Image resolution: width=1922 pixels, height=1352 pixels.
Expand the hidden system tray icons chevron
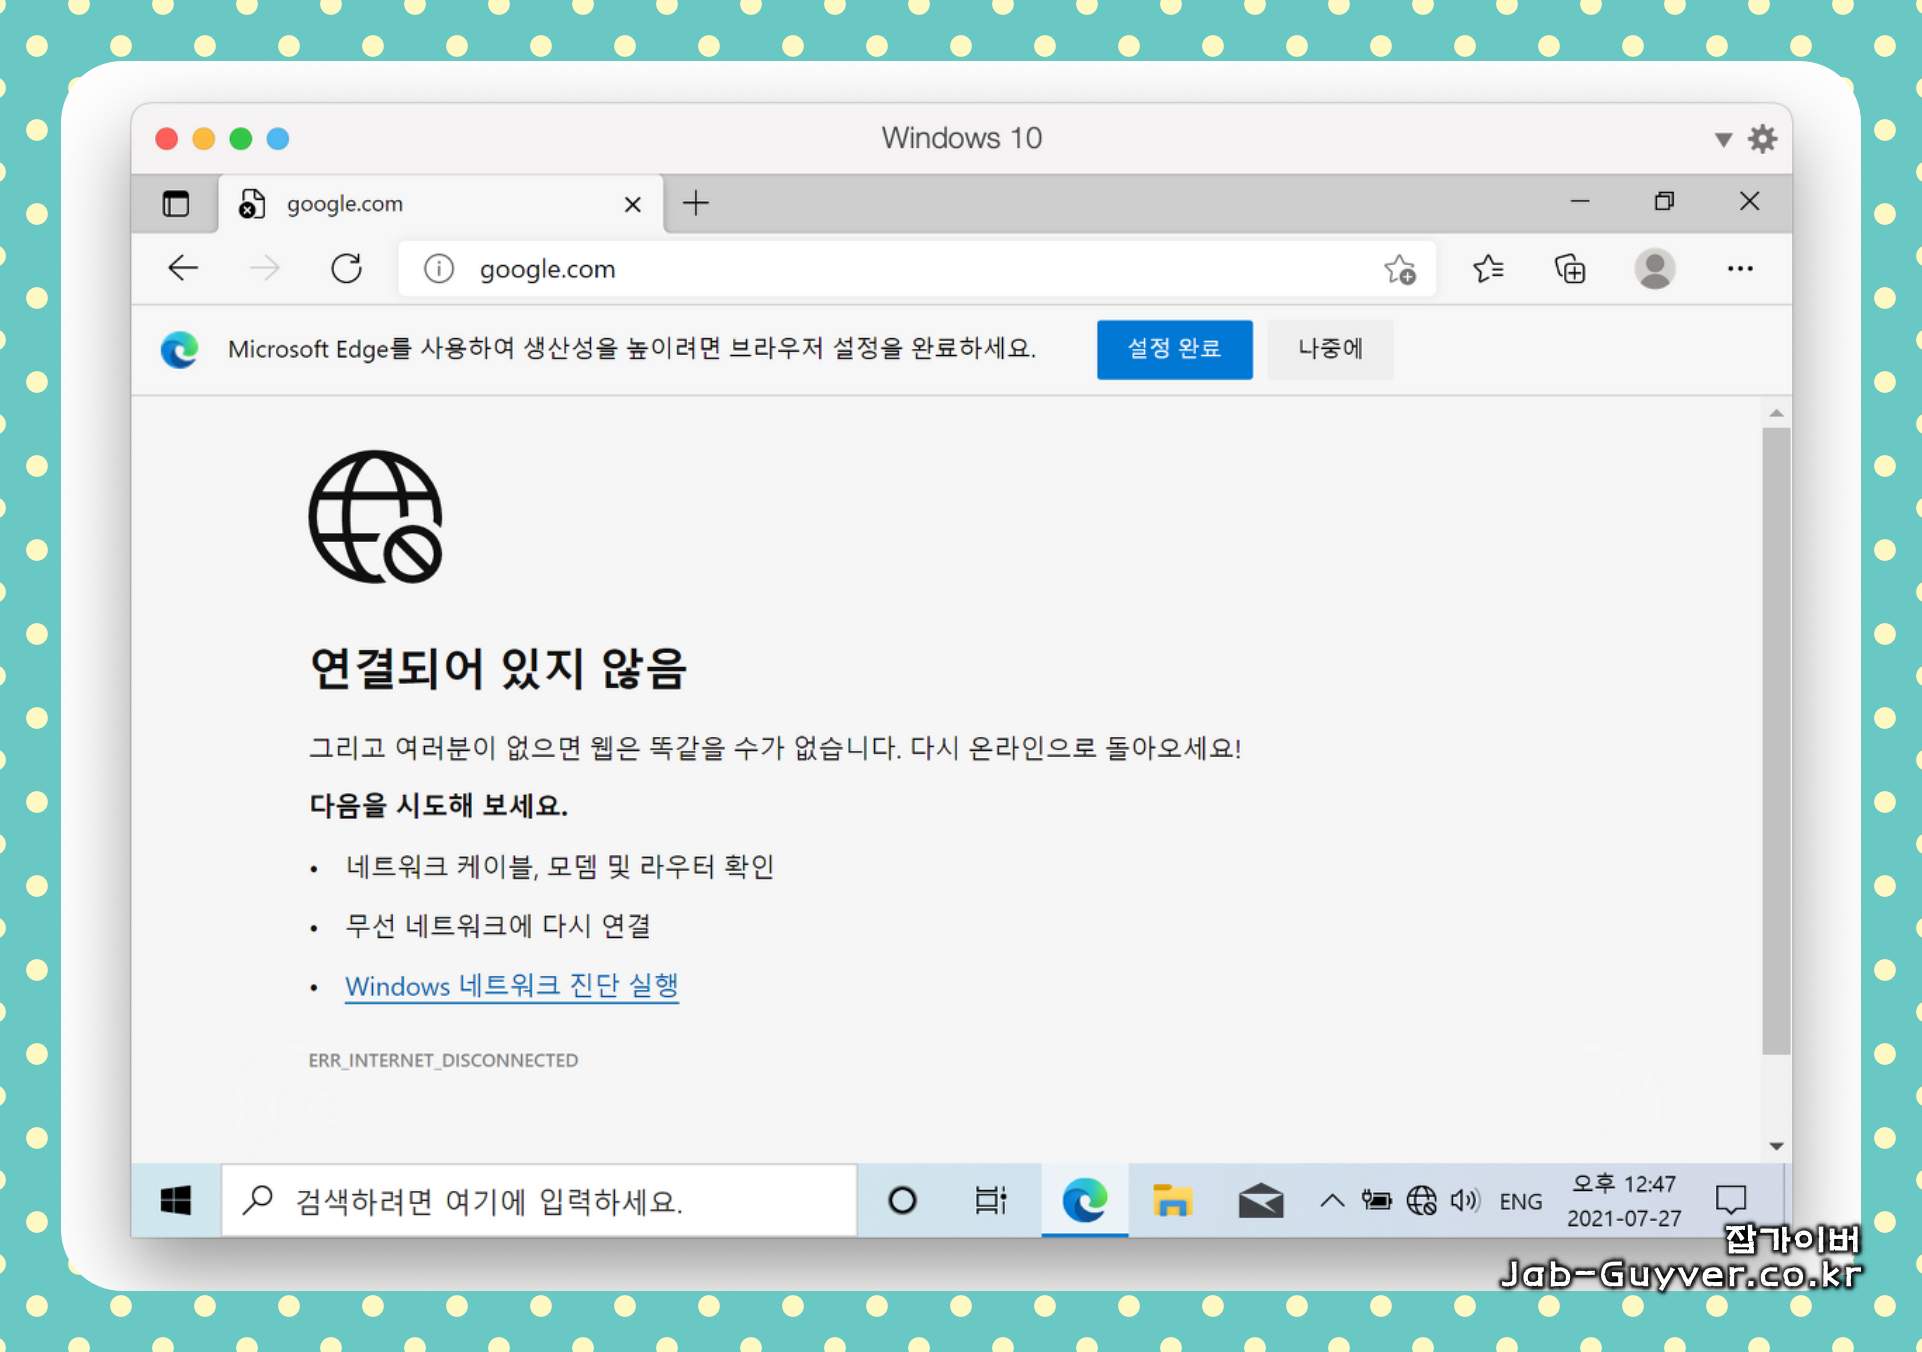click(1331, 1200)
